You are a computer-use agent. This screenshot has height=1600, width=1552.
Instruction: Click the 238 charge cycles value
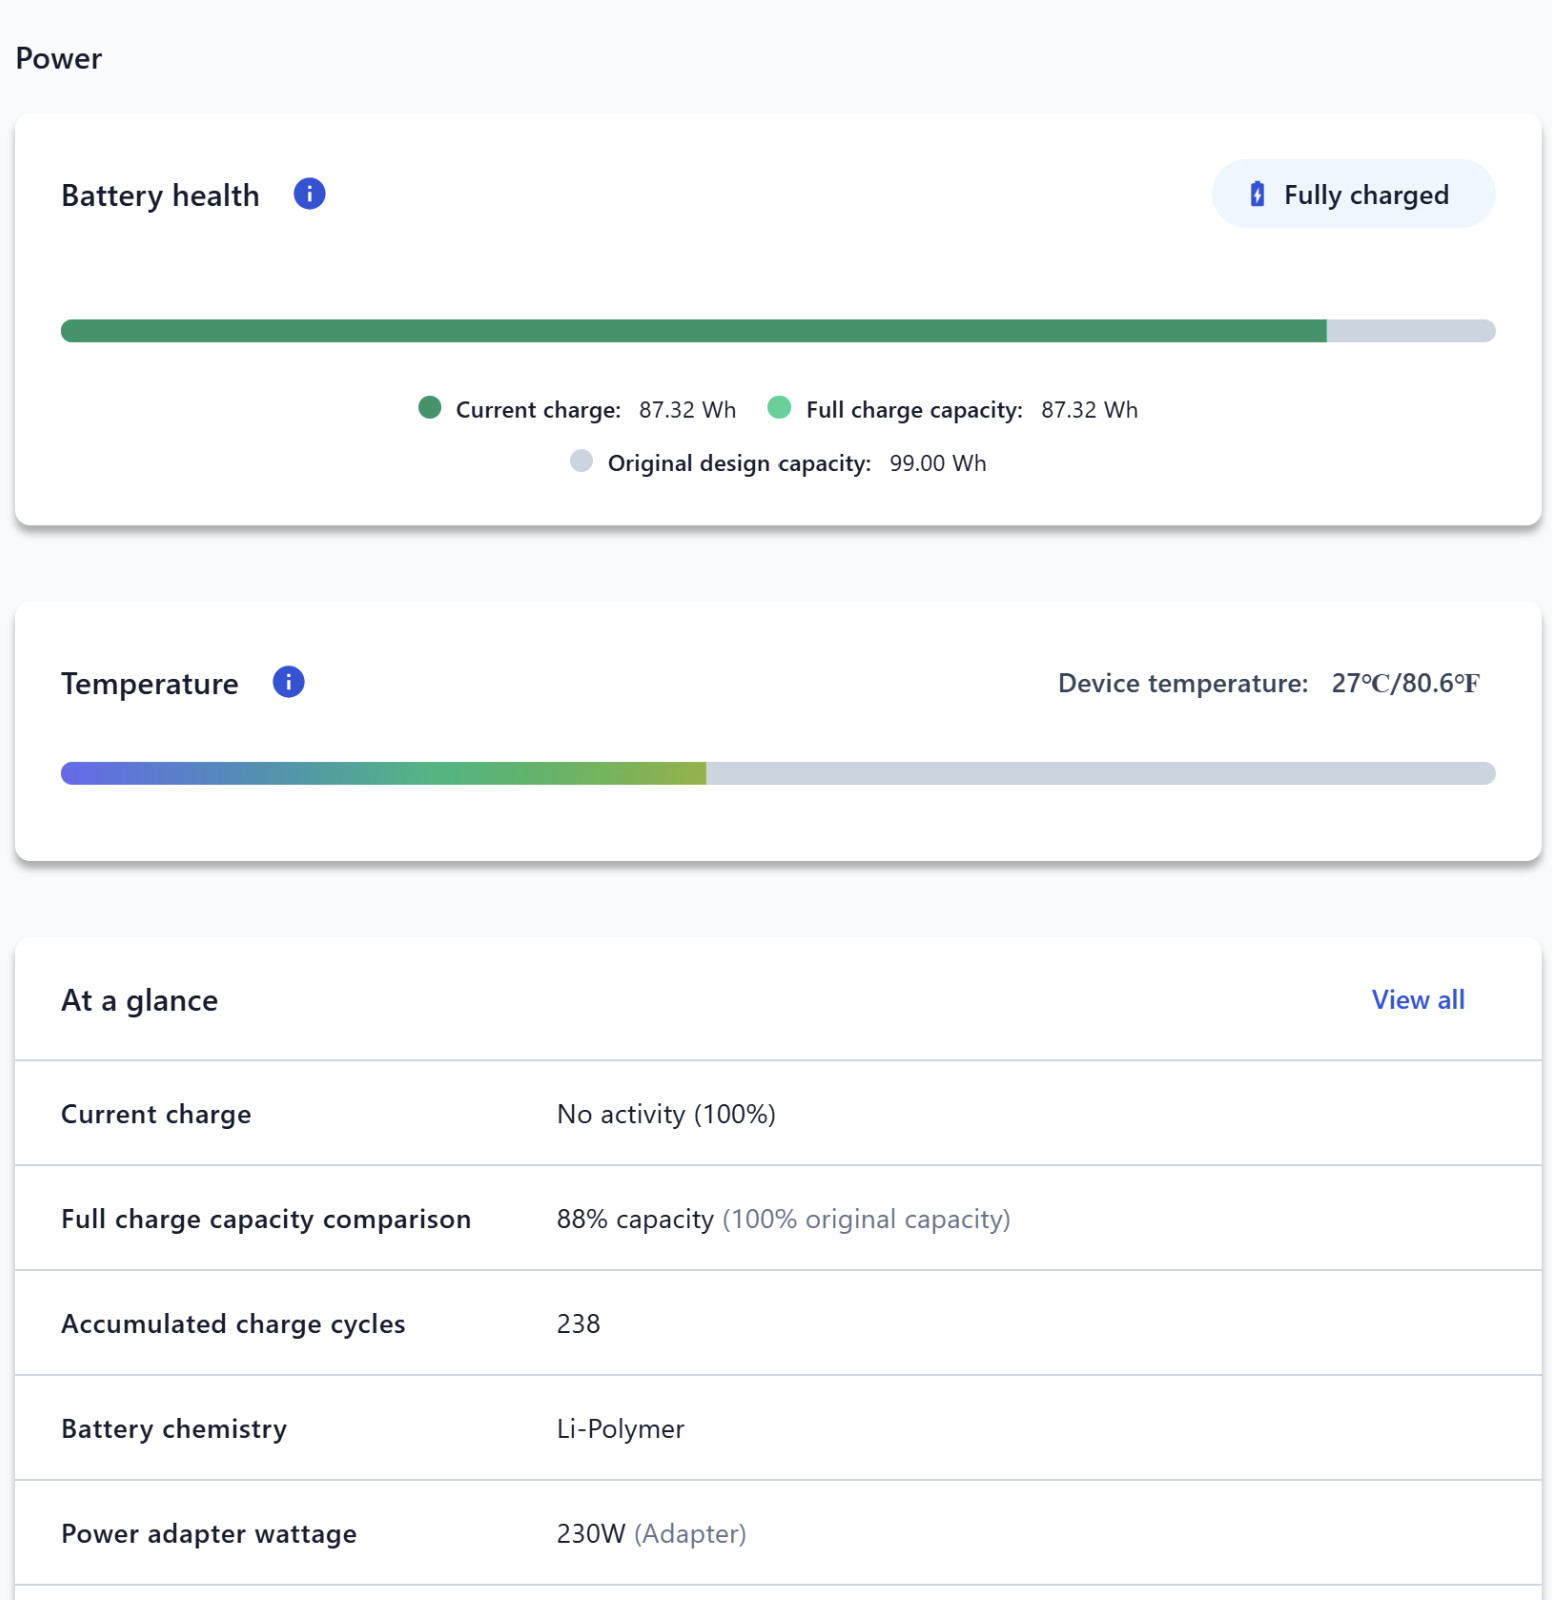[x=578, y=1324]
